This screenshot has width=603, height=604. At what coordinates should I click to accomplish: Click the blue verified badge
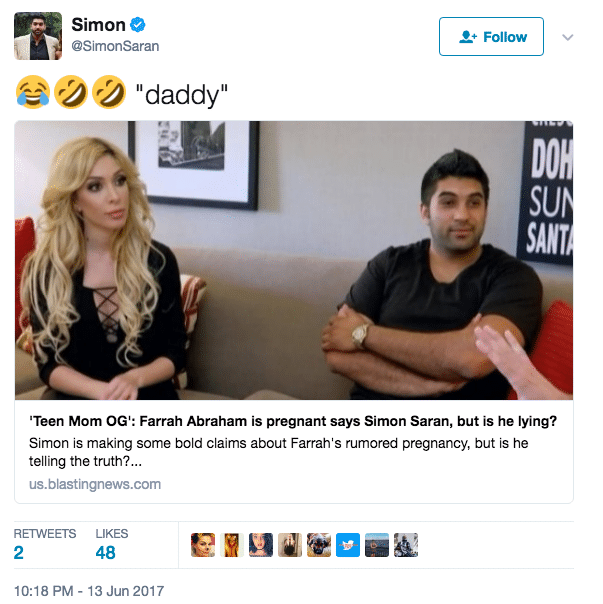coord(138,25)
